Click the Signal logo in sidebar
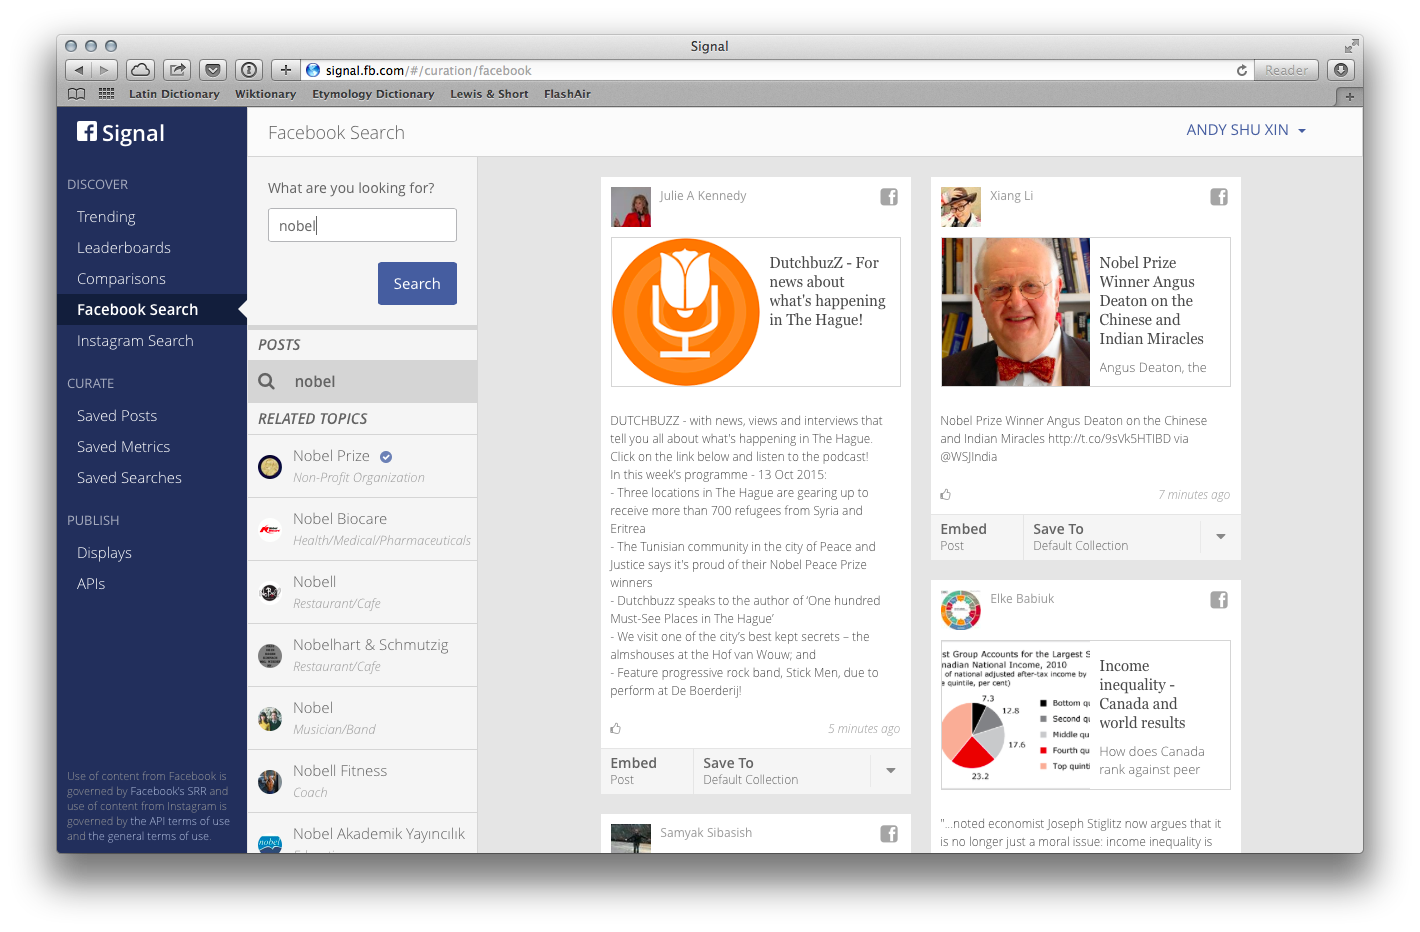 121,133
